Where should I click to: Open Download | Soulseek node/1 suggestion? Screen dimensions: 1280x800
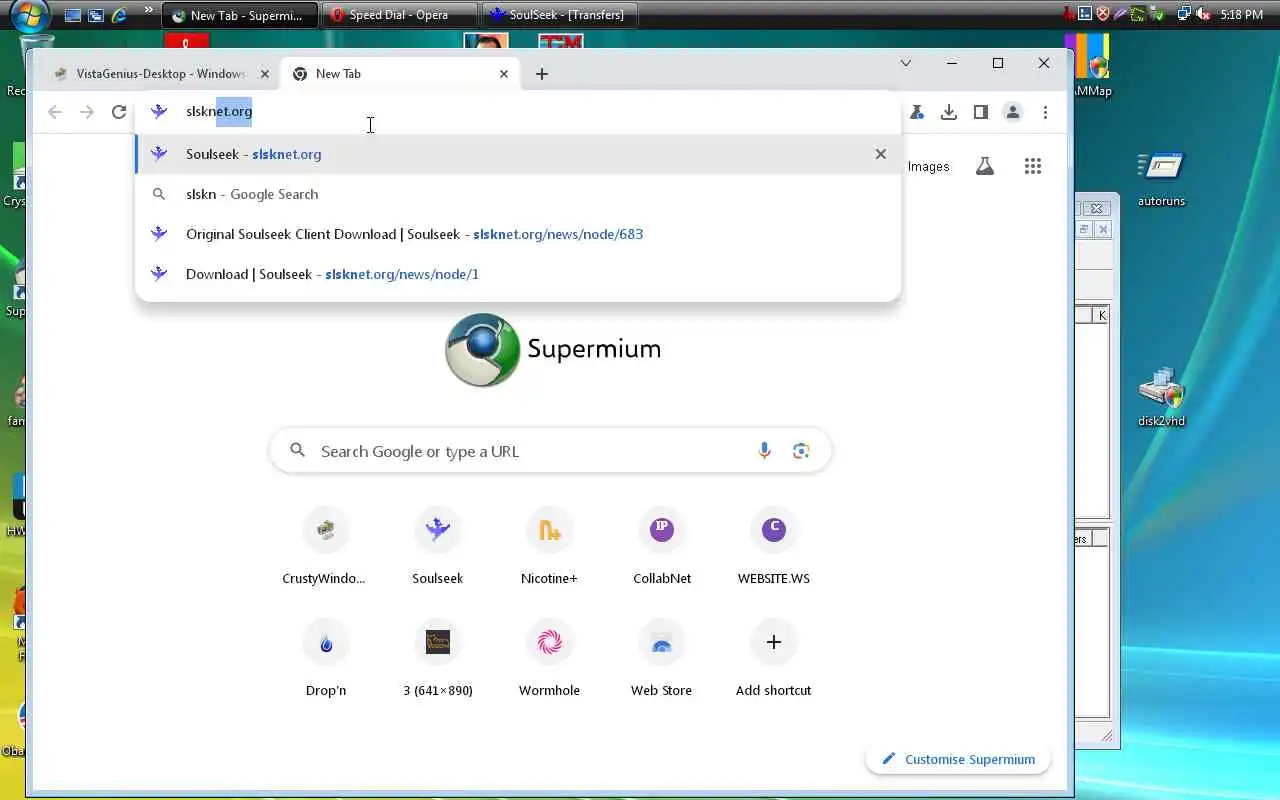click(x=518, y=274)
